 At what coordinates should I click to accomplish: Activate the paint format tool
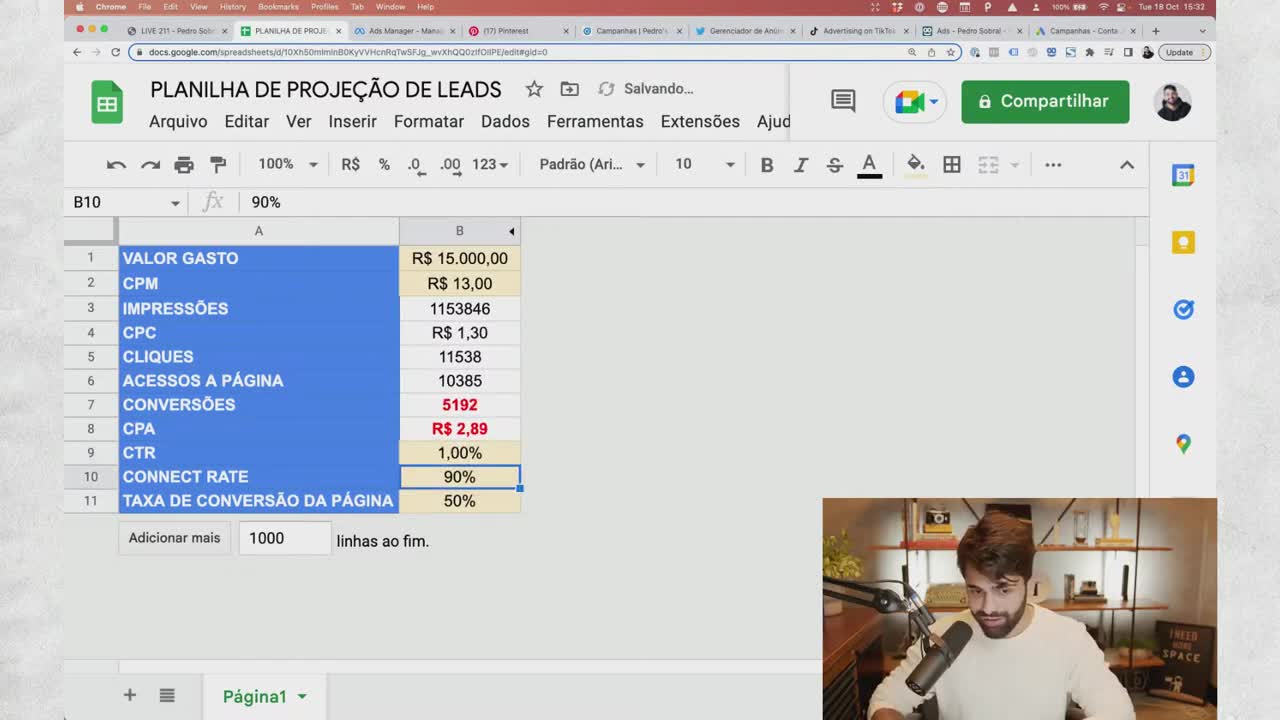(x=218, y=165)
